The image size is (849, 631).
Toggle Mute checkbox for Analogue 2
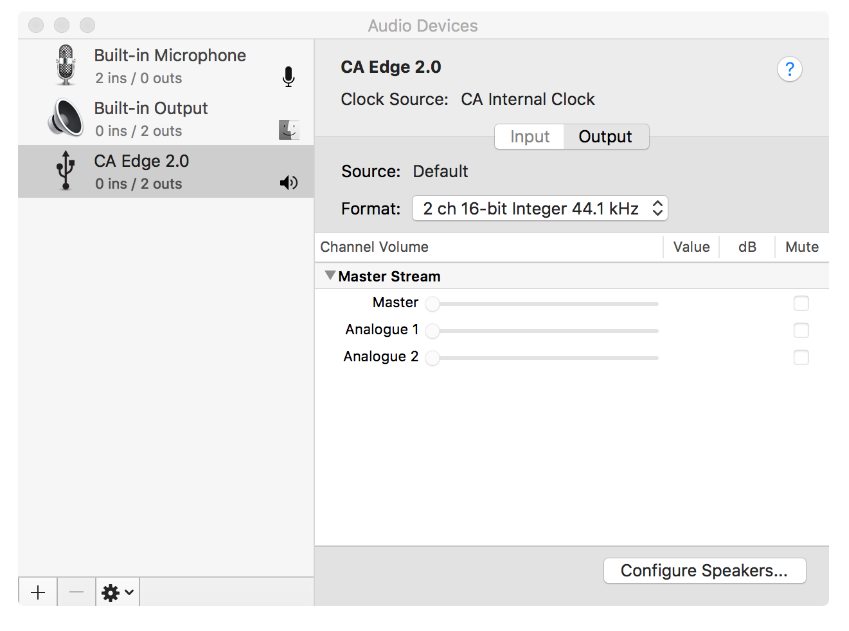pyautogui.click(x=801, y=357)
